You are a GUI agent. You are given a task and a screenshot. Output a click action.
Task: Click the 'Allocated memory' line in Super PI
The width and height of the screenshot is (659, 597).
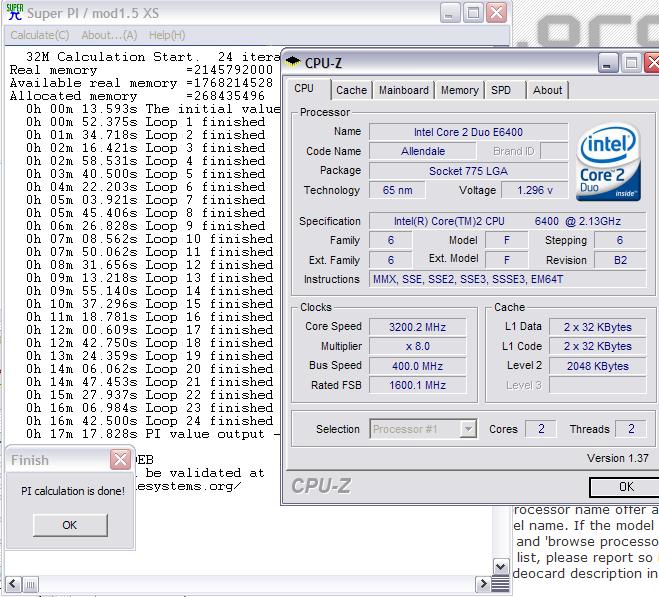coord(137,96)
